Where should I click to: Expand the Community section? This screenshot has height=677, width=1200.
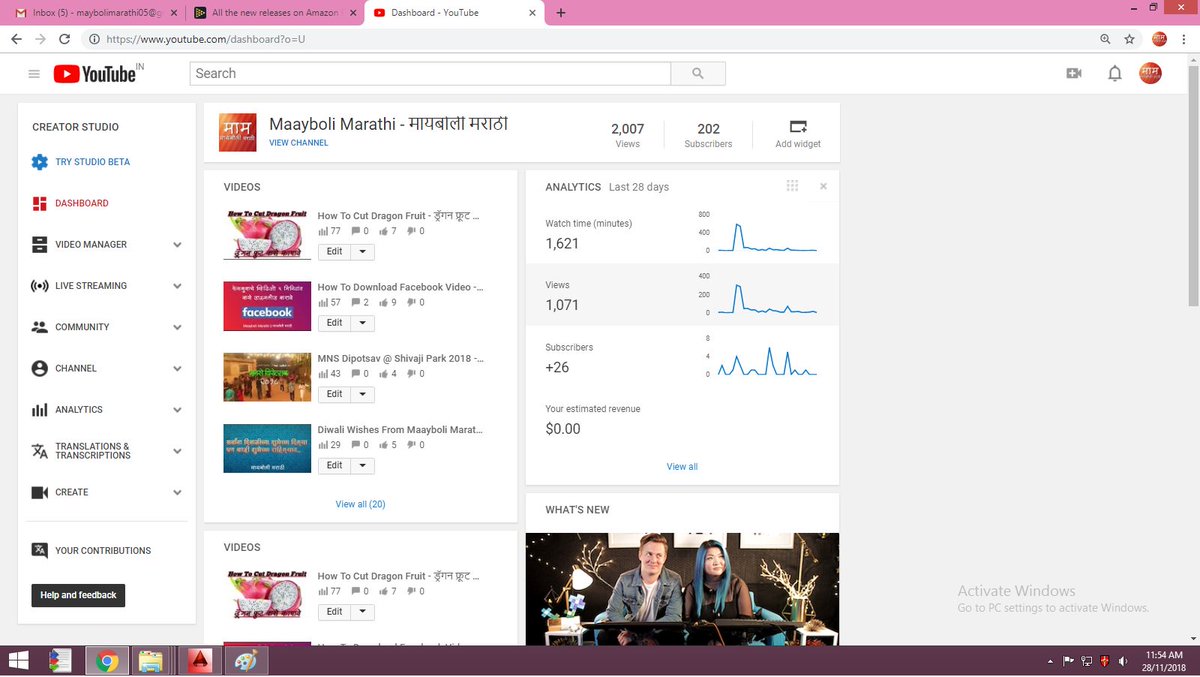click(x=177, y=327)
